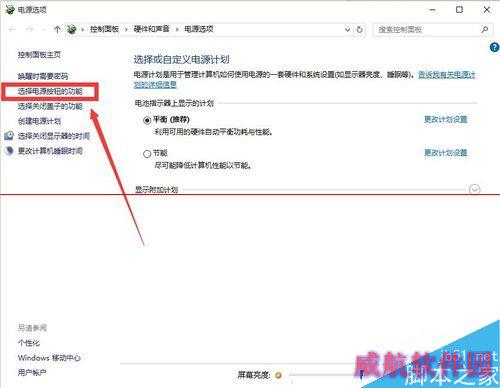Click the display-off time monitor icon
Image resolution: width=500 pixels, height=388 pixels.
[9, 136]
